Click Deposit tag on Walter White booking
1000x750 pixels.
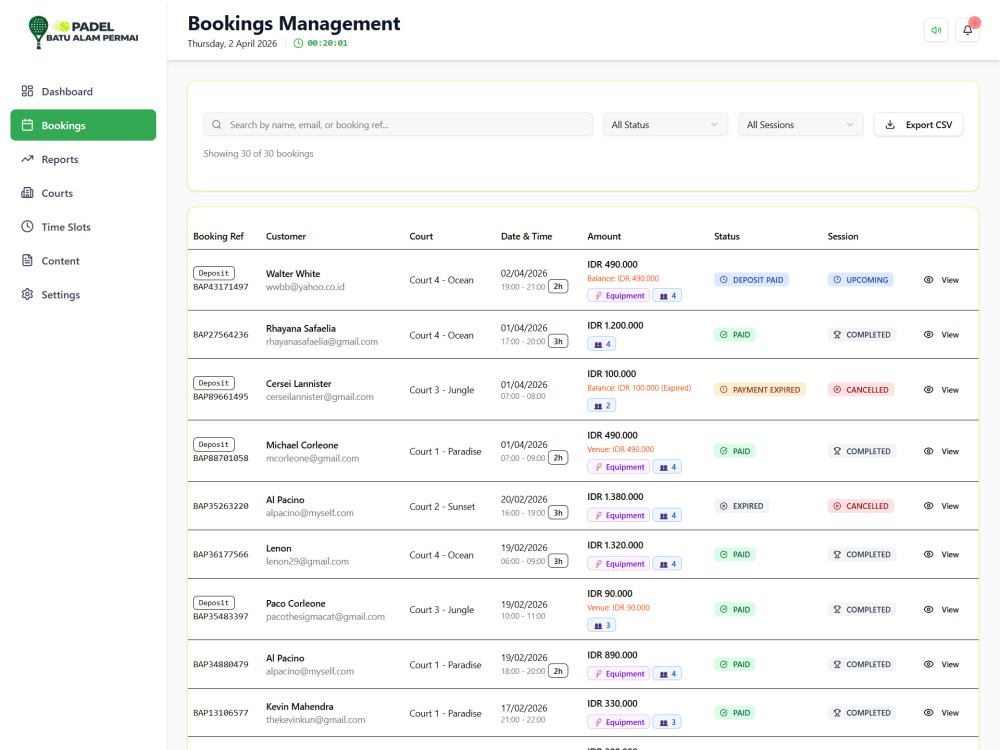[214, 273]
